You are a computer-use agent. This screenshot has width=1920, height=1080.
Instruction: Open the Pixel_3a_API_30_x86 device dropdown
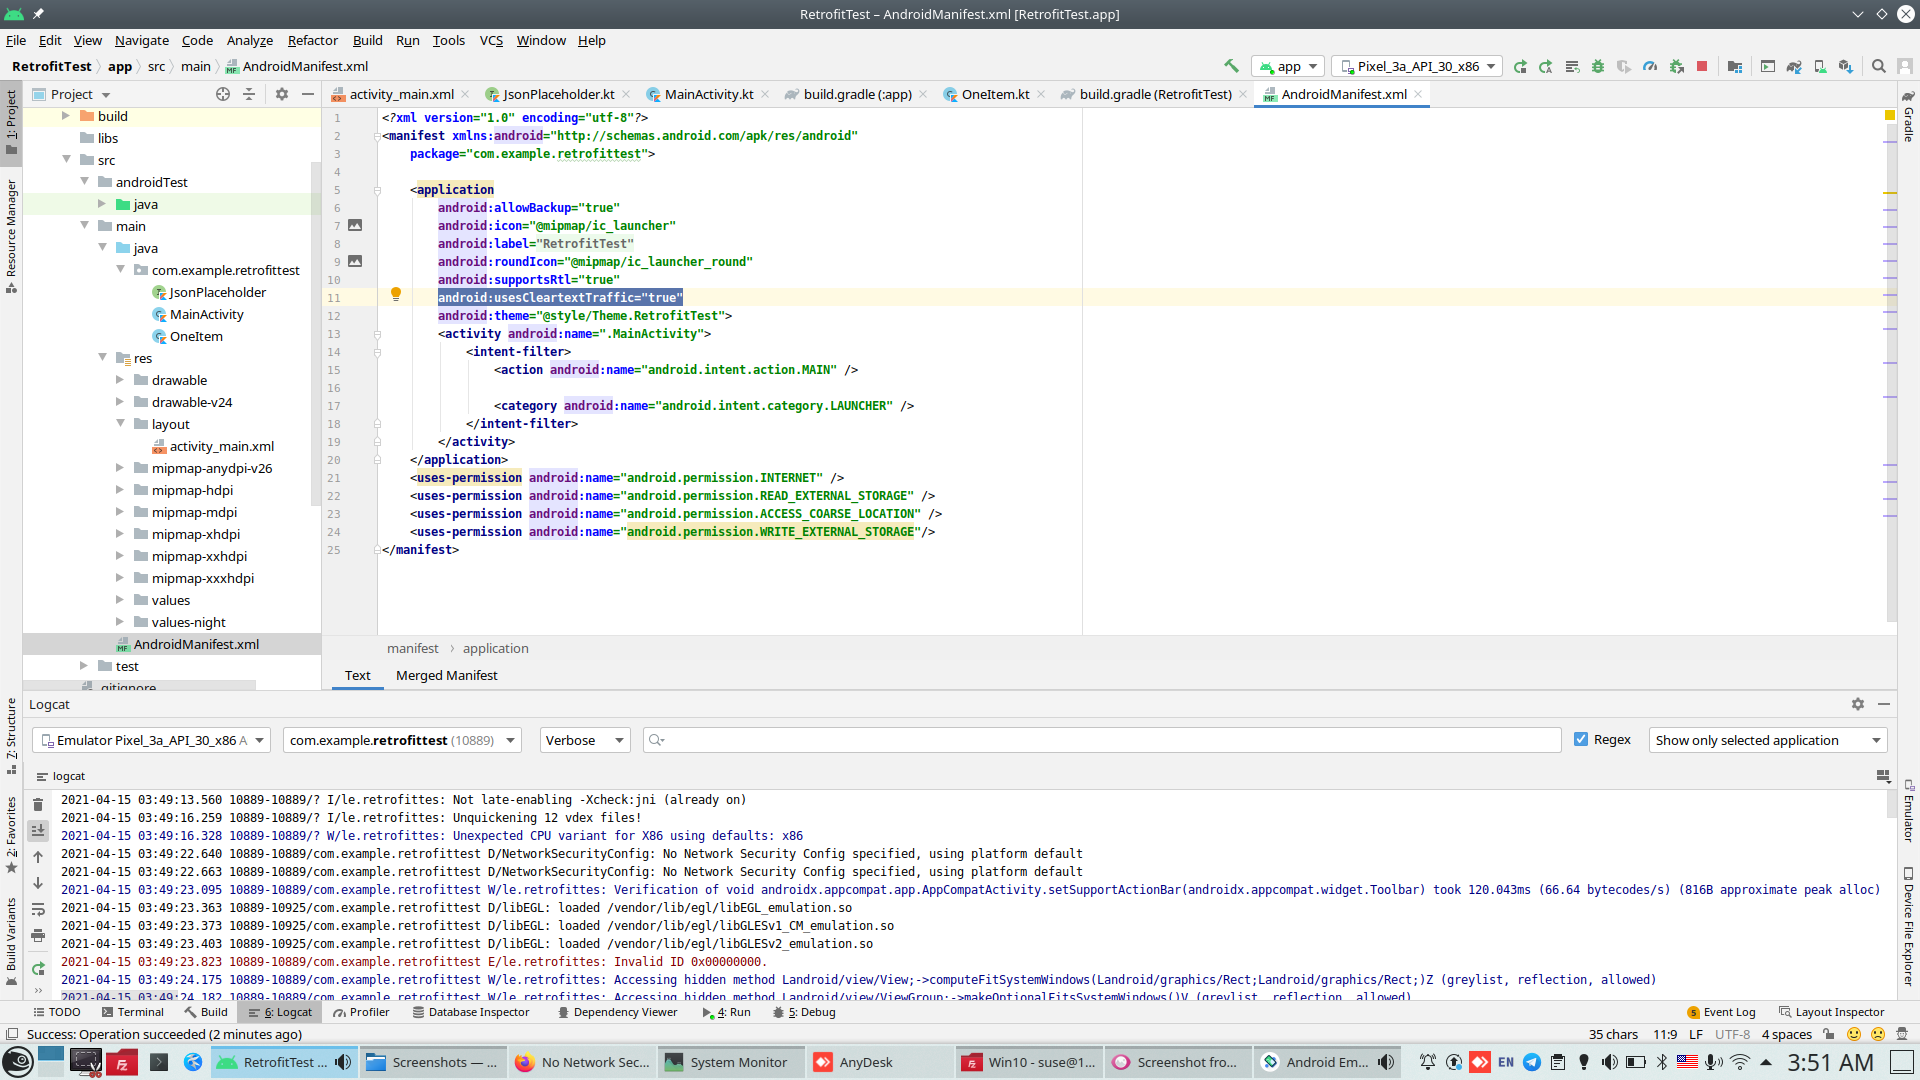[x=1418, y=66]
